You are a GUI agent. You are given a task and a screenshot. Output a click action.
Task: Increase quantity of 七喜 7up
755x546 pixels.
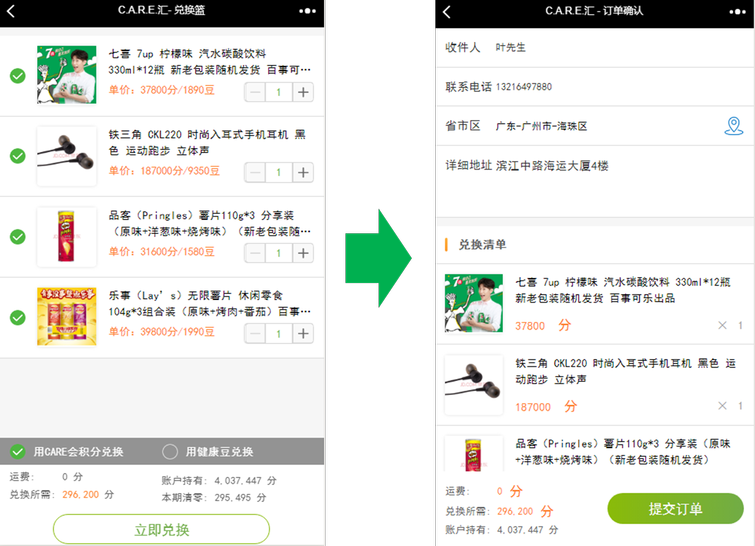[303, 92]
